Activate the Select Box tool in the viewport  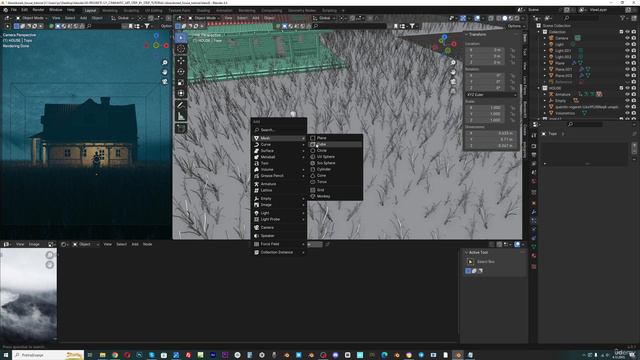point(181,38)
